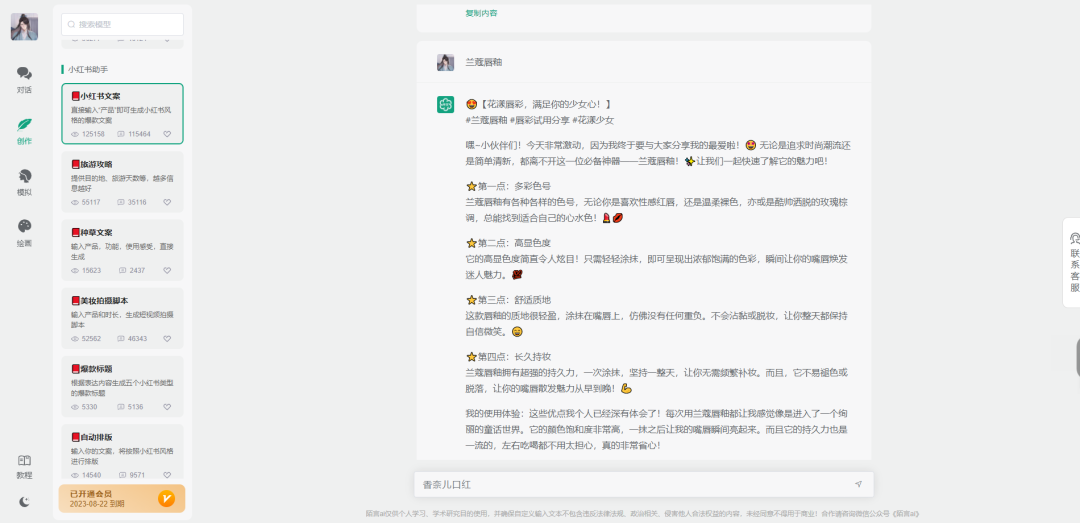The height and width of the screenshot is (523, 1080).
Task: Send the message with the paper plane icon
Action: (858, 484)
